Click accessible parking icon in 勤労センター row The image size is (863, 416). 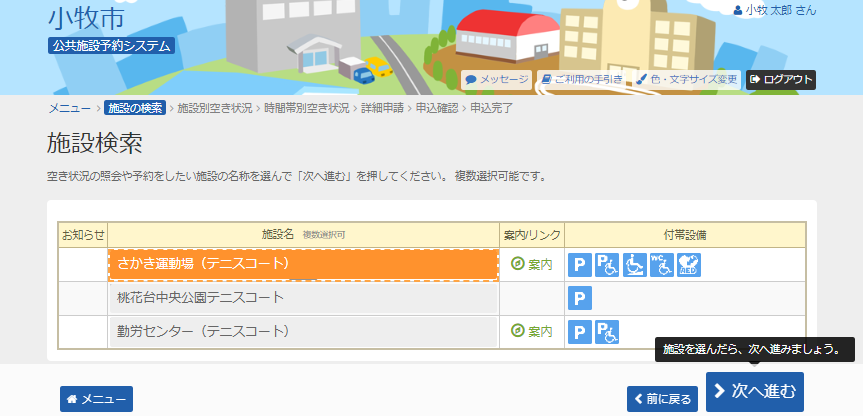pyautogui.click(x=608, y=331)
